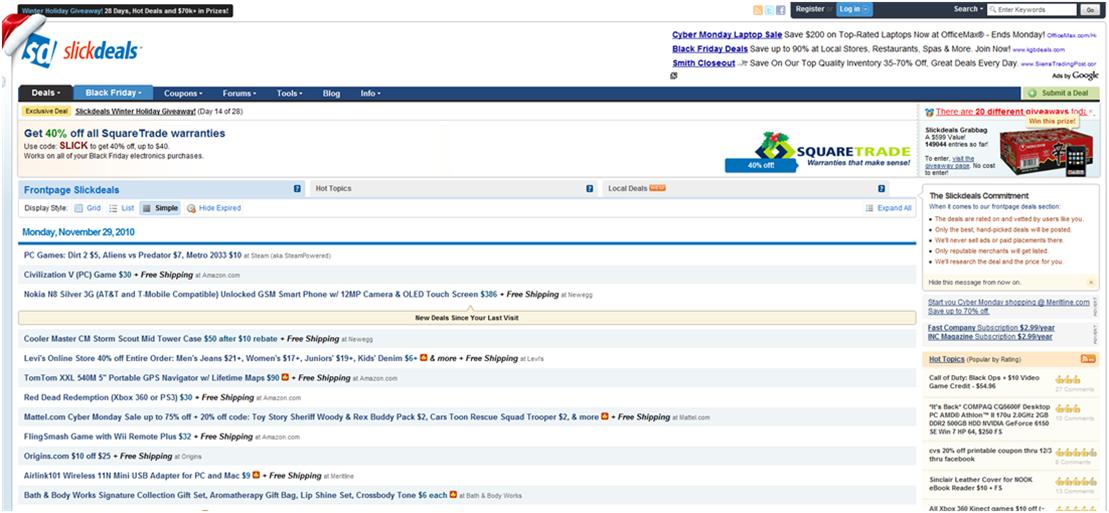Click the giveaway gift icon in sidebar
Screen dimensions: 1109x513
click(929, 112)
